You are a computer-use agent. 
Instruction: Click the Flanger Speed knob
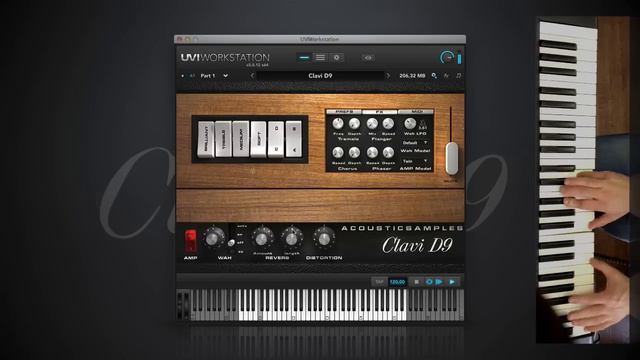point(388,123)
